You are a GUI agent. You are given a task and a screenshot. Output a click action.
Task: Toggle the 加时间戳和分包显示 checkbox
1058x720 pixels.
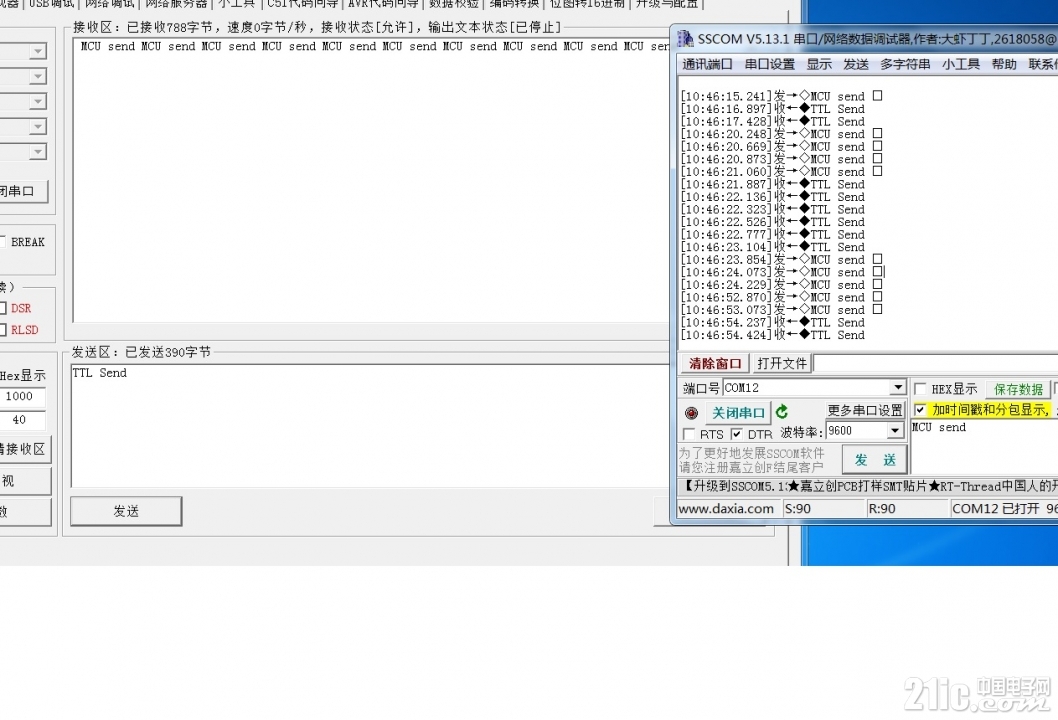click(920, 410)
